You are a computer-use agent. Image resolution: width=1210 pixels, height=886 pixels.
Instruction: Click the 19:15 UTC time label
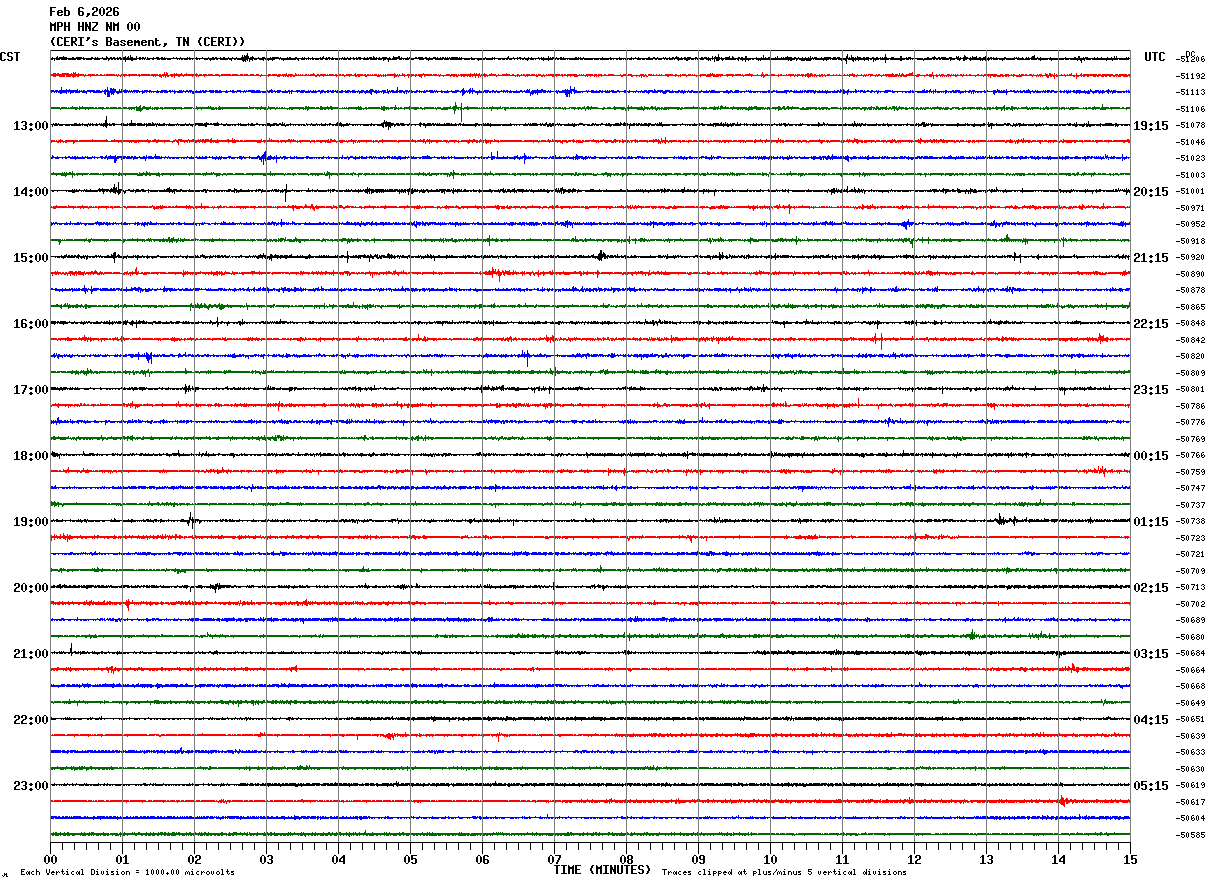(1151, 126)
